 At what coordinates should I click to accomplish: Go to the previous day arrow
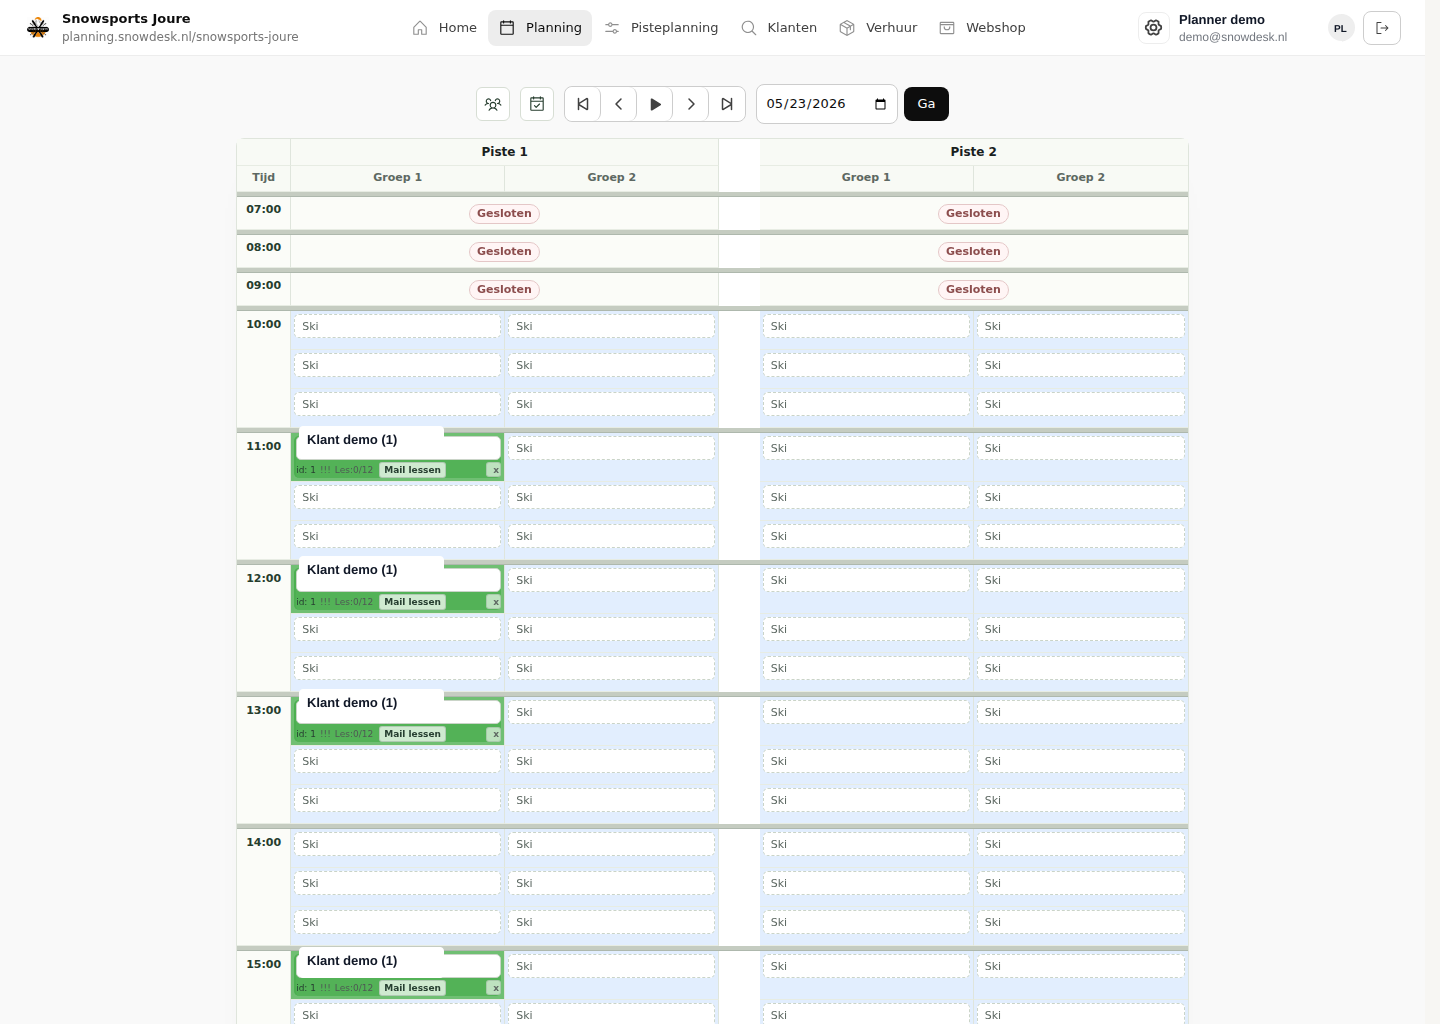(x=619, y=104)
